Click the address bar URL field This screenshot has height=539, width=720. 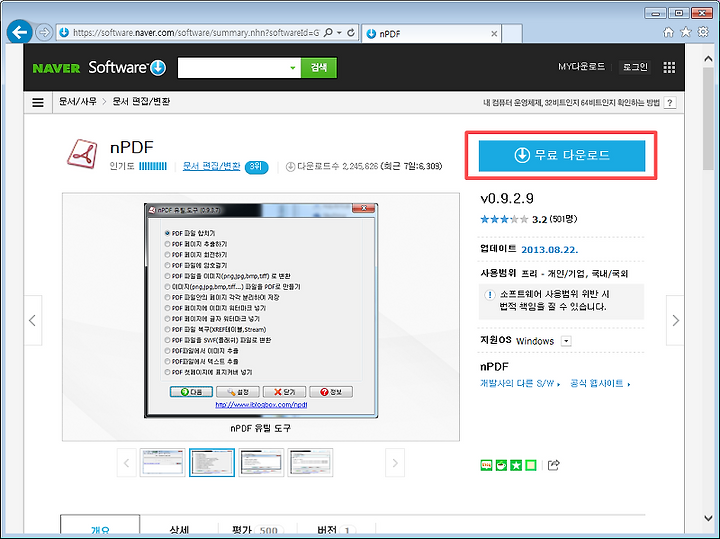click(196, 33)
